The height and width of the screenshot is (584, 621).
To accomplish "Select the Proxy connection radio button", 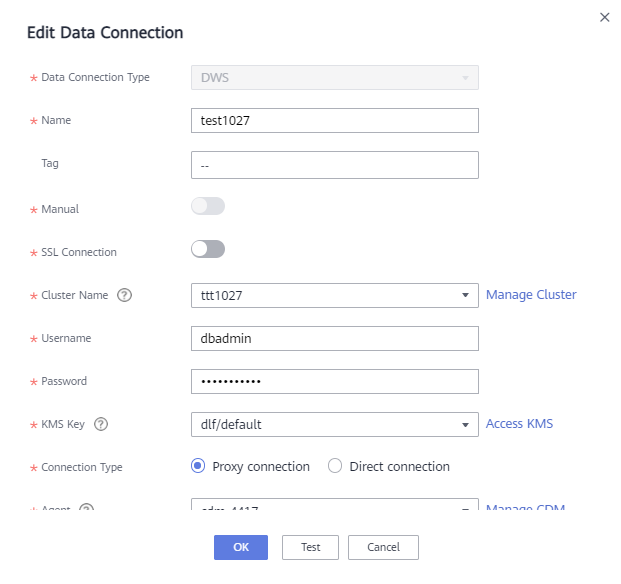I will [198, 466].
